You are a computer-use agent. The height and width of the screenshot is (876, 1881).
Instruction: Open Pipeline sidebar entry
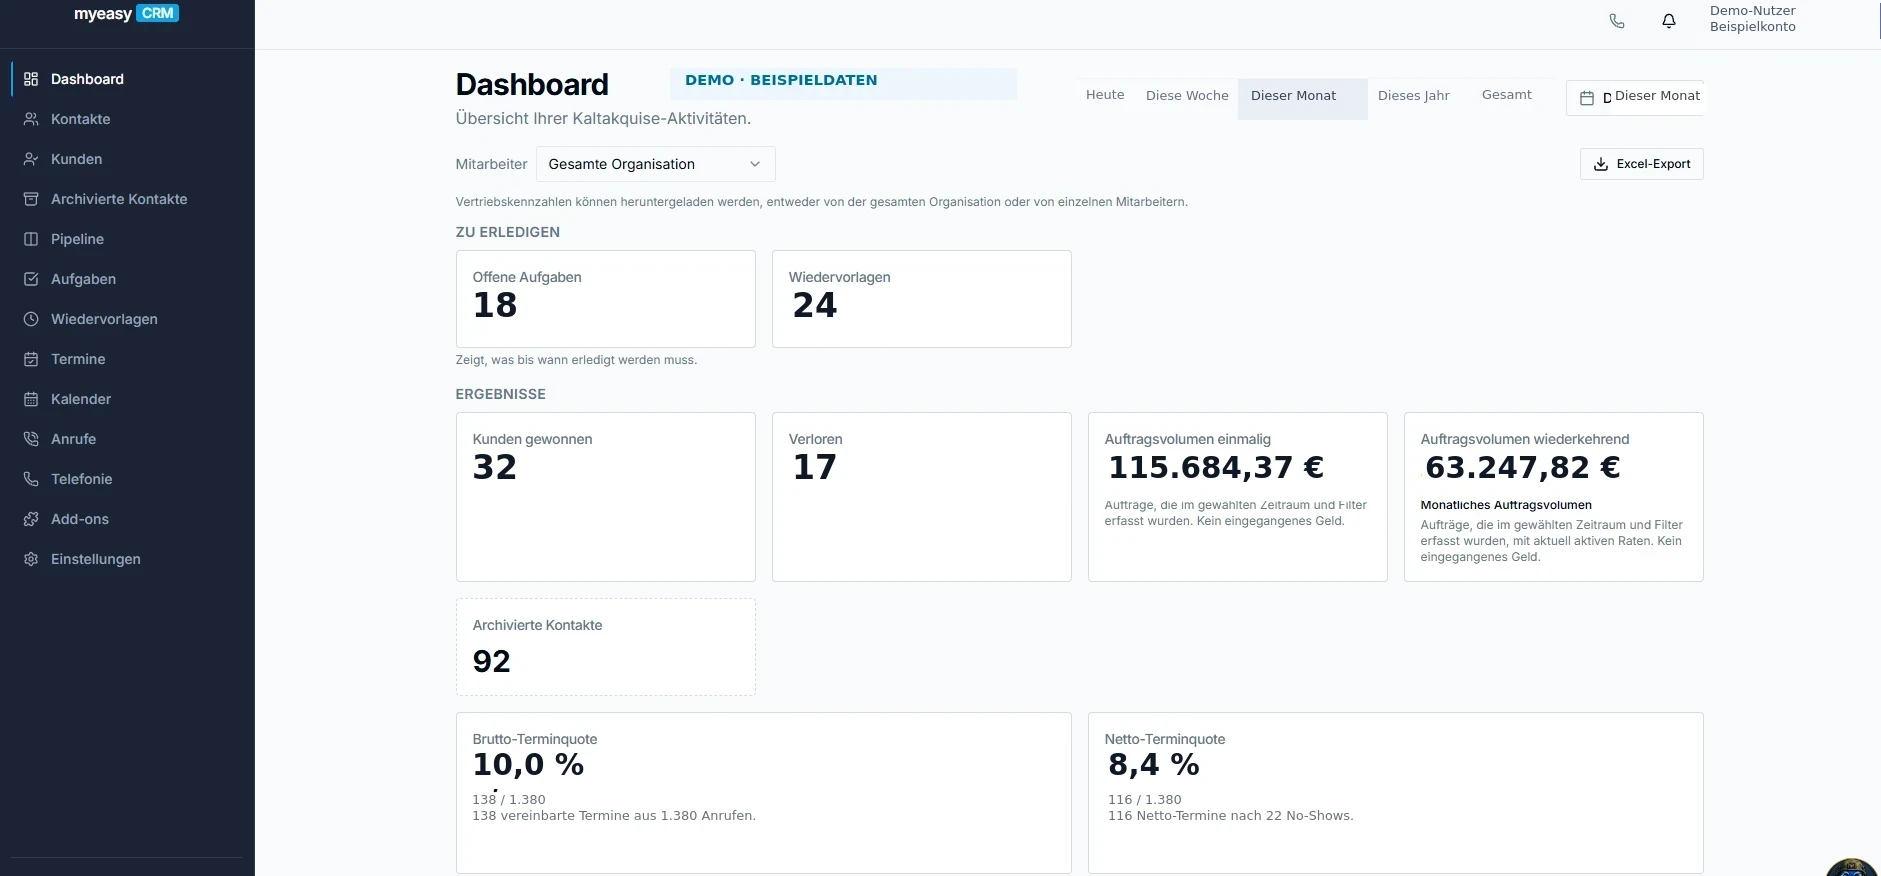tap(127, 239)
